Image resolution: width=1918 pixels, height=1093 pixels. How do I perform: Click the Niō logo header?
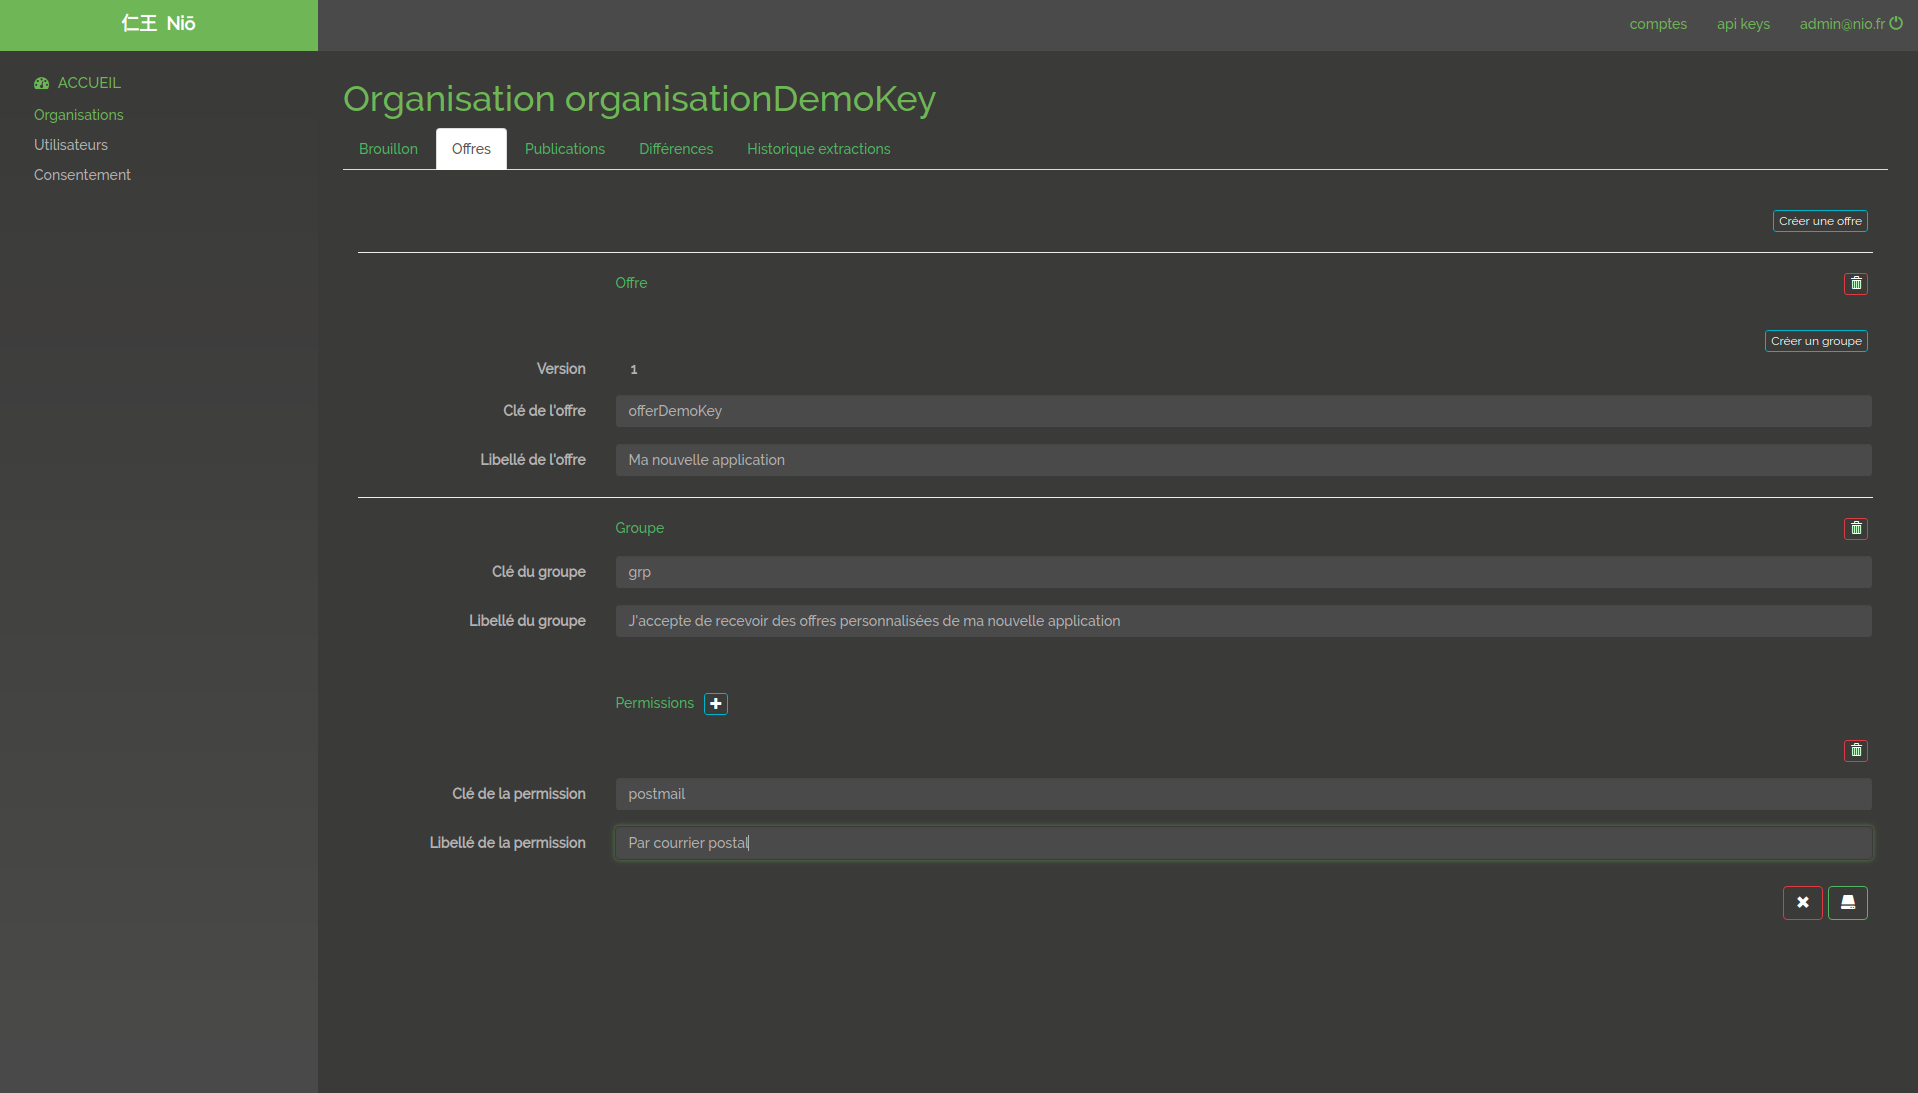(159, 24)
